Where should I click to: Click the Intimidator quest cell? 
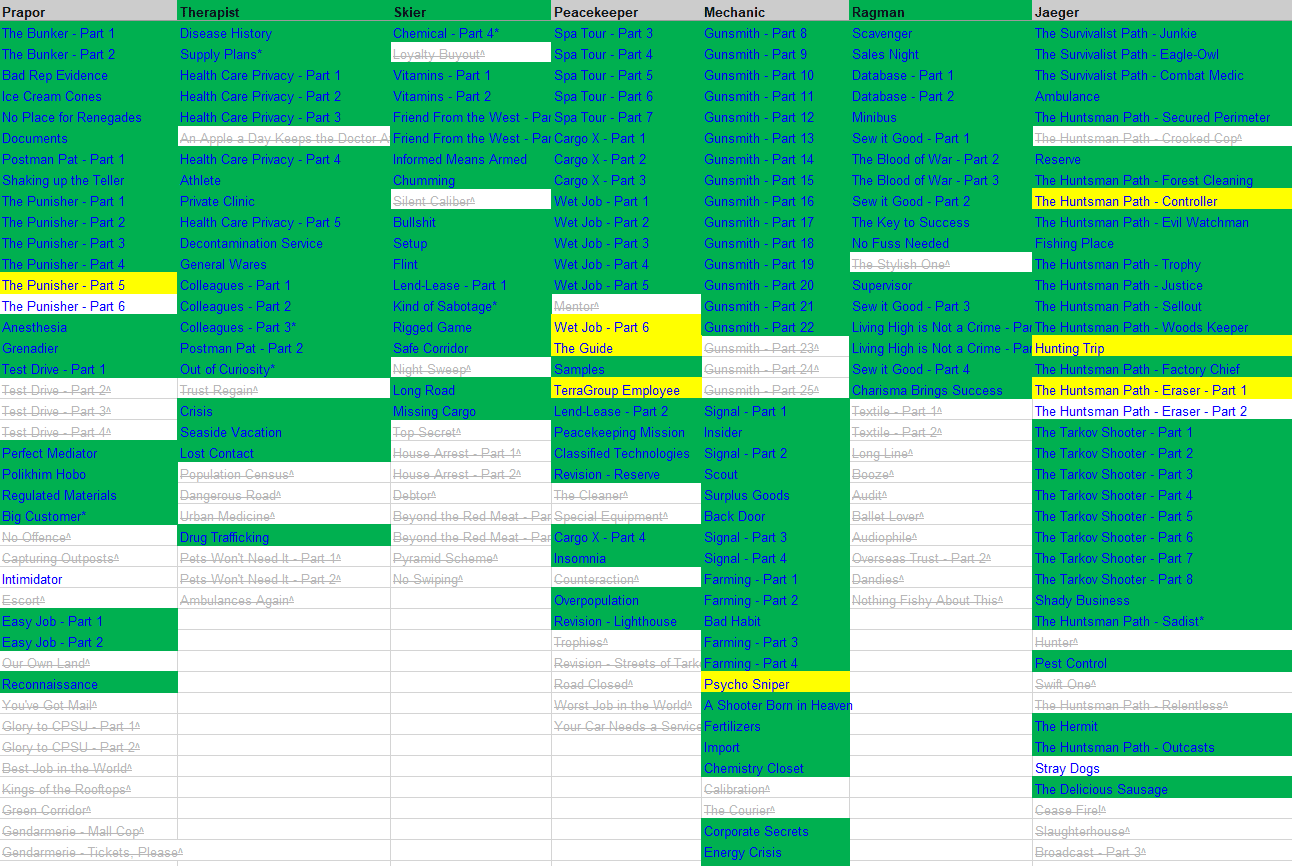click(89, 579)
